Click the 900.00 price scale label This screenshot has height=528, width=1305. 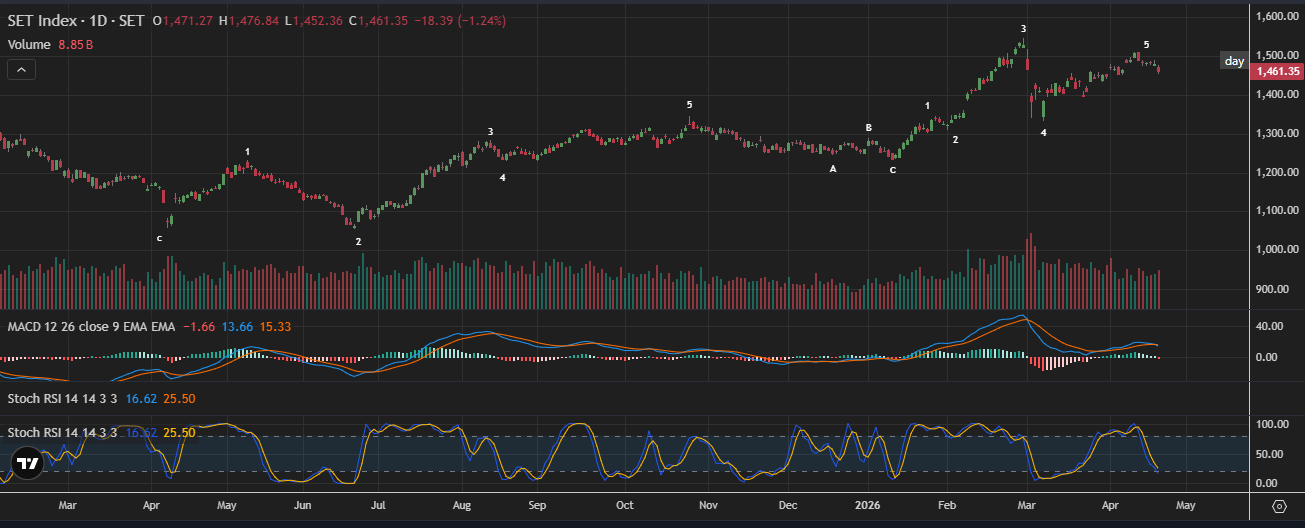point(1276,289)
